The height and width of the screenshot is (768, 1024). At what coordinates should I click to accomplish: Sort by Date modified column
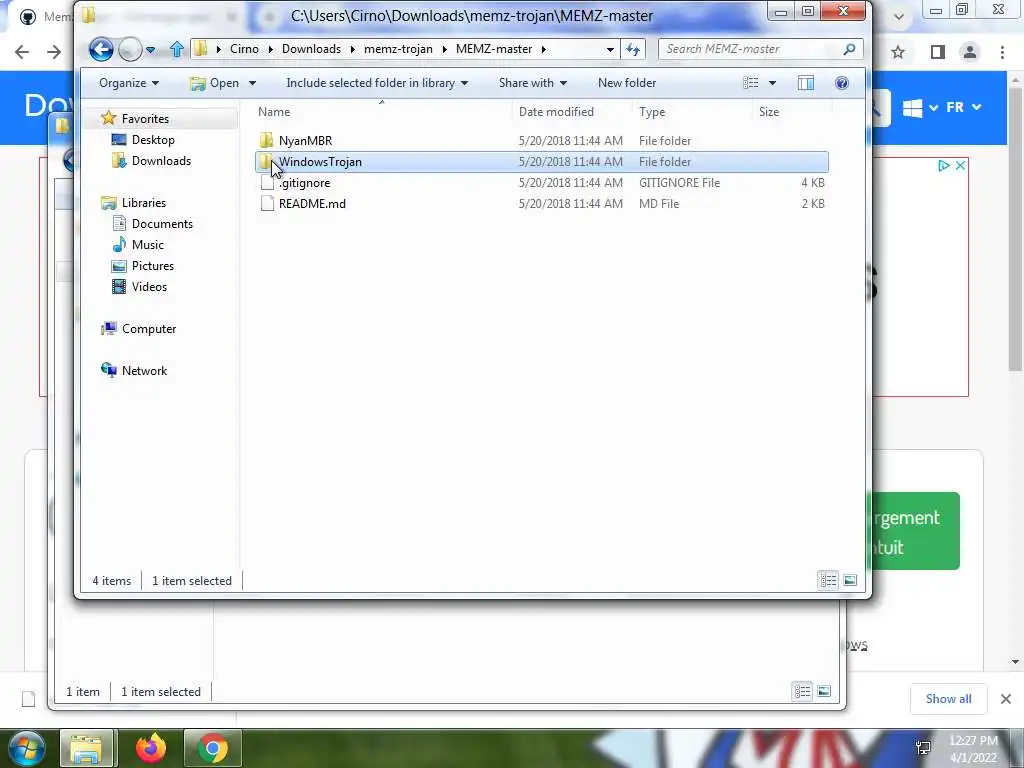[572, 112]
